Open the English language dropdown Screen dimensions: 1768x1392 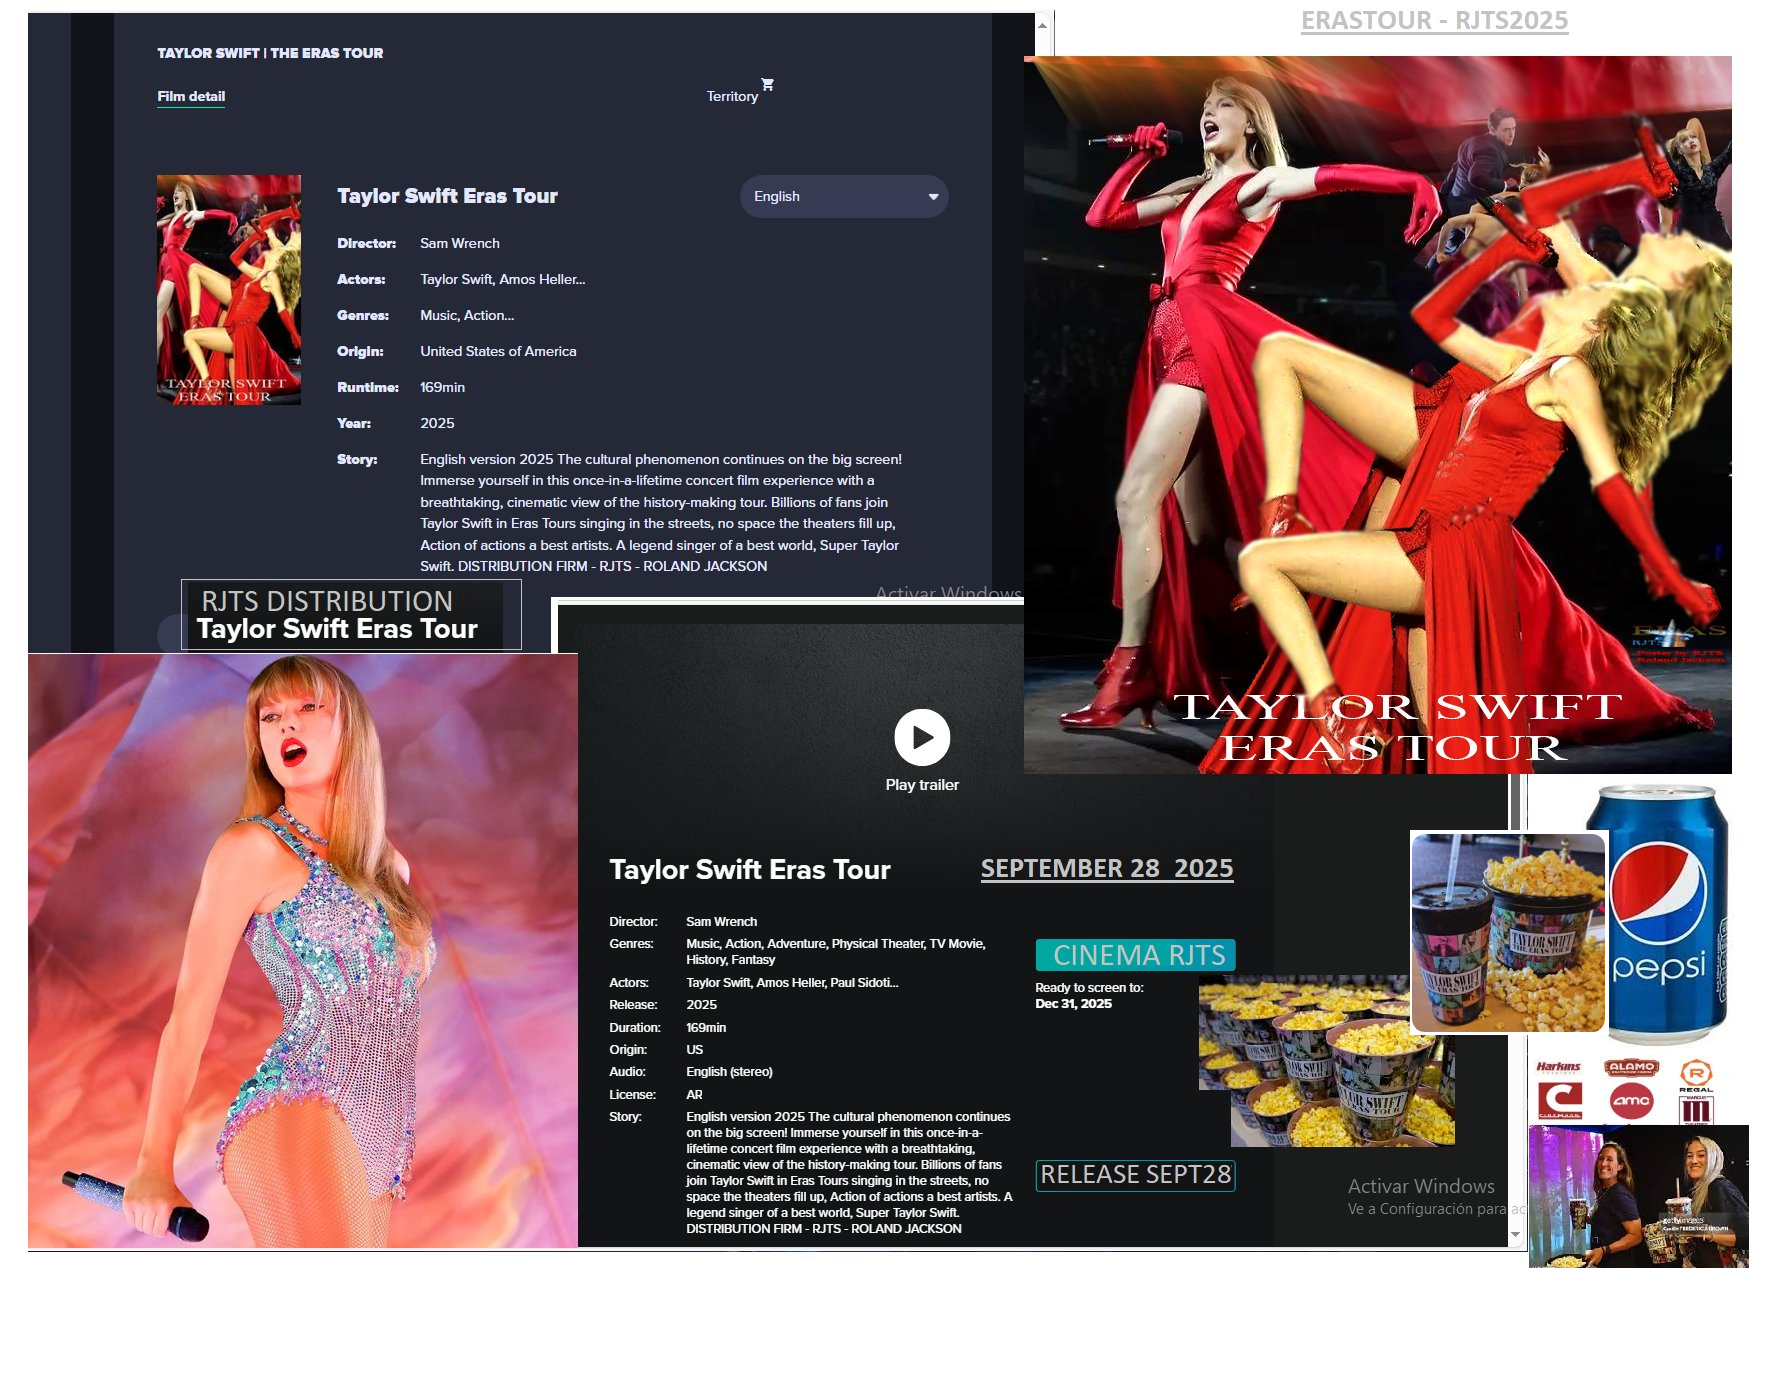click(x=844, y=196)
